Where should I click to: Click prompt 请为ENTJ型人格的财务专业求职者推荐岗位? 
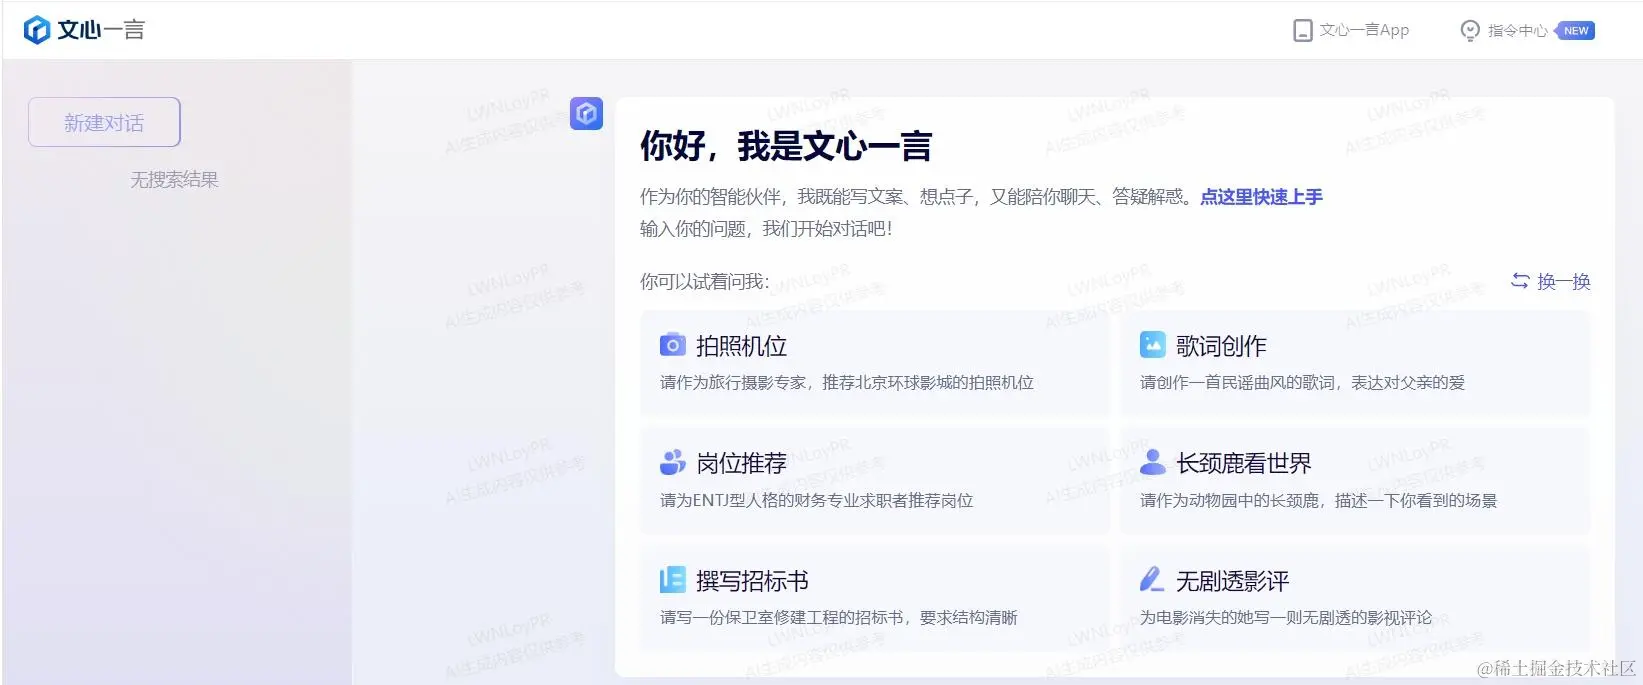coord(816,501)
